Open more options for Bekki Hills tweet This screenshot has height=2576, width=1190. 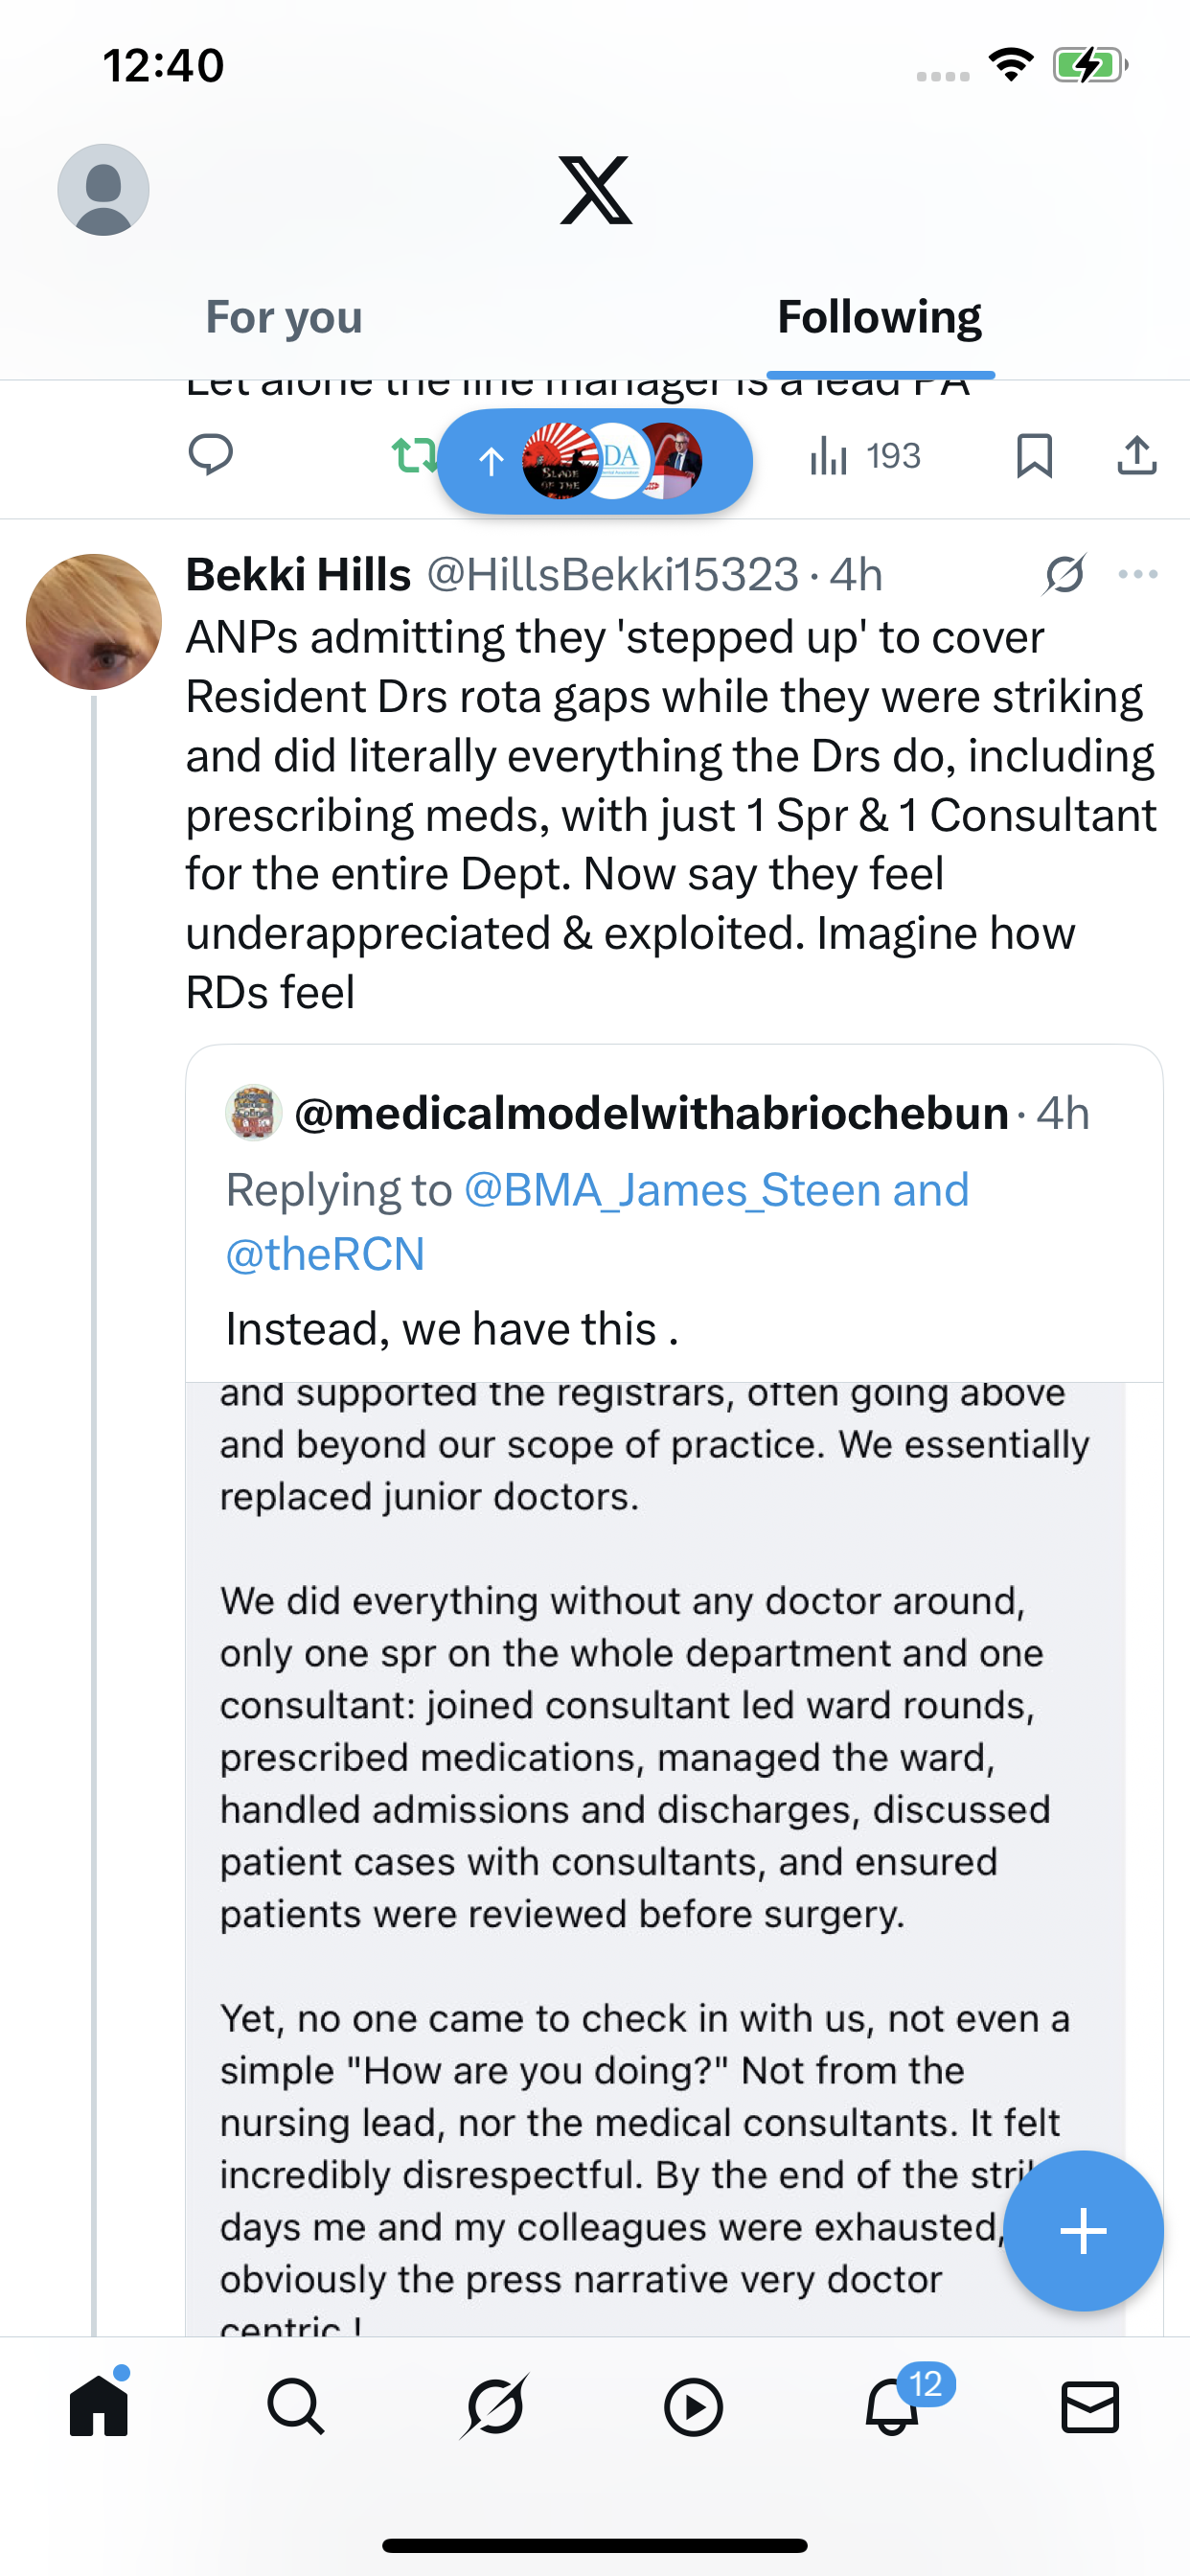[x=1138, y=574]
